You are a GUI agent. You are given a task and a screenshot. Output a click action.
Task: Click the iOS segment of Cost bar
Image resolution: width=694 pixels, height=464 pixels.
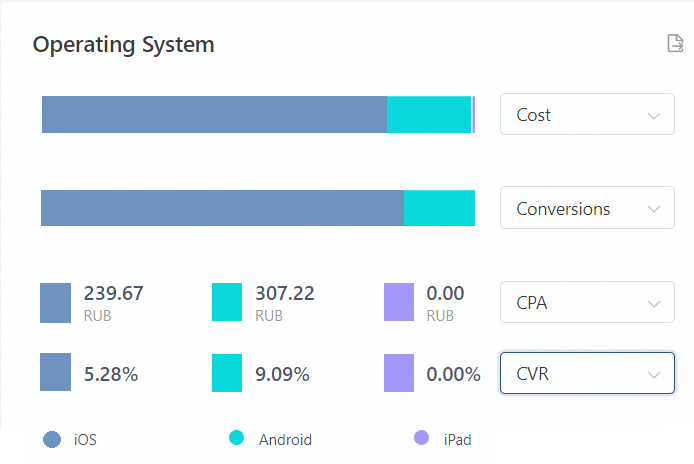pyautogui.click(x=214, y=115)
